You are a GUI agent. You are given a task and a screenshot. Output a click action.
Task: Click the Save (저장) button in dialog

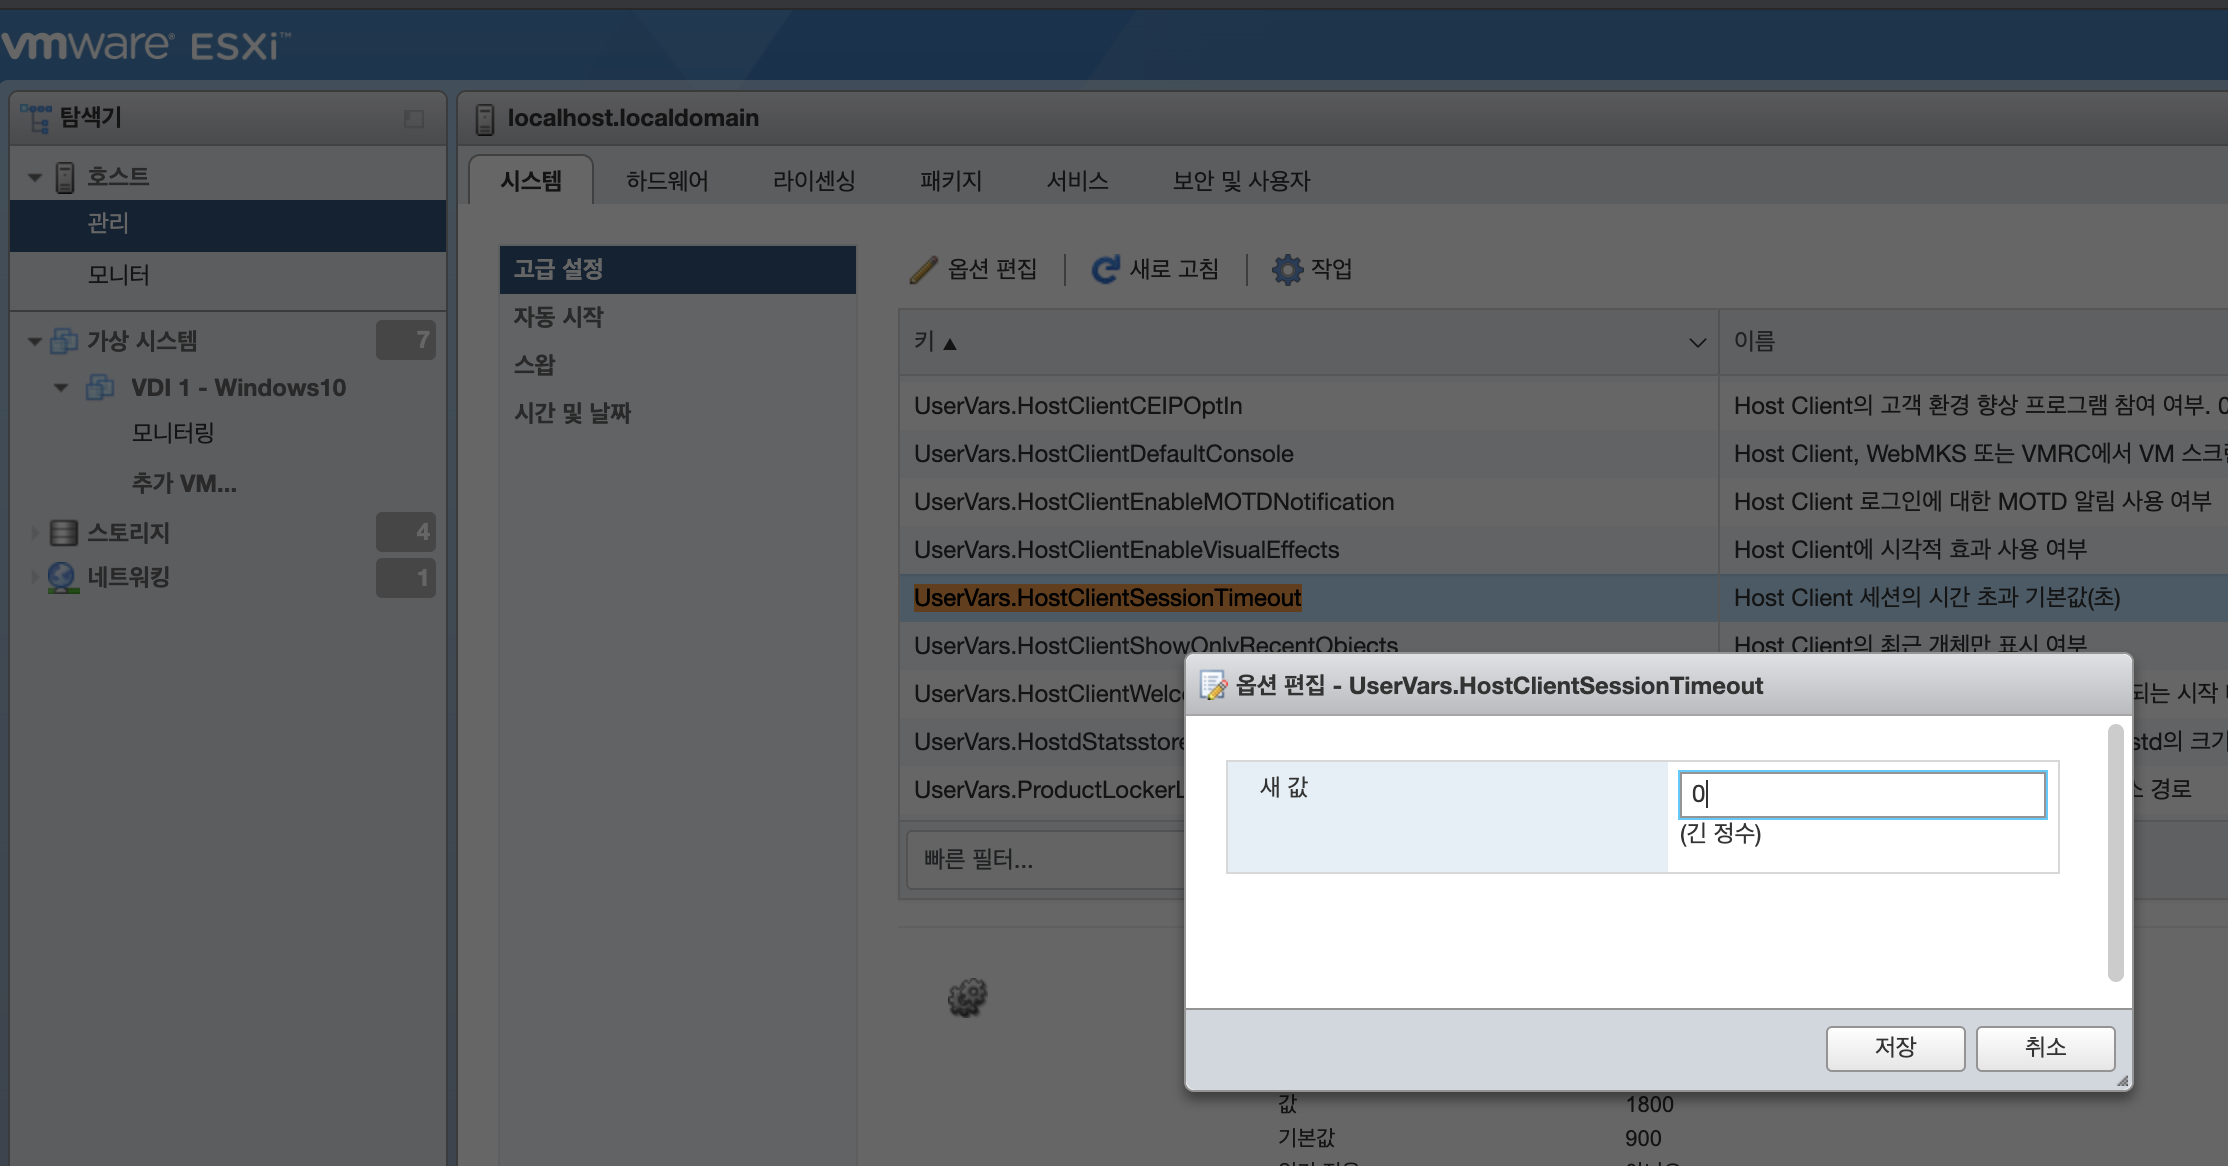pos(1894,1047)
